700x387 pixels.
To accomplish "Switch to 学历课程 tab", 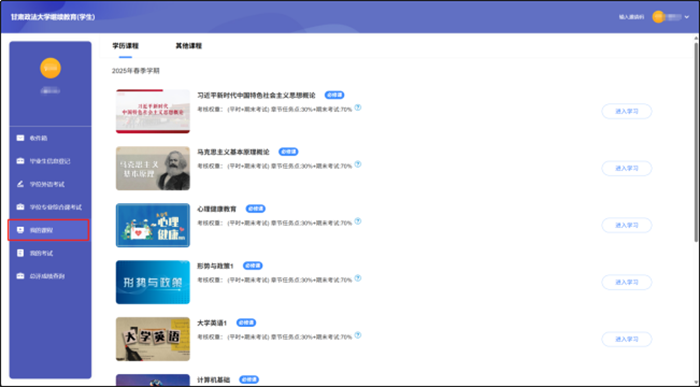I will tap(125, 46).
